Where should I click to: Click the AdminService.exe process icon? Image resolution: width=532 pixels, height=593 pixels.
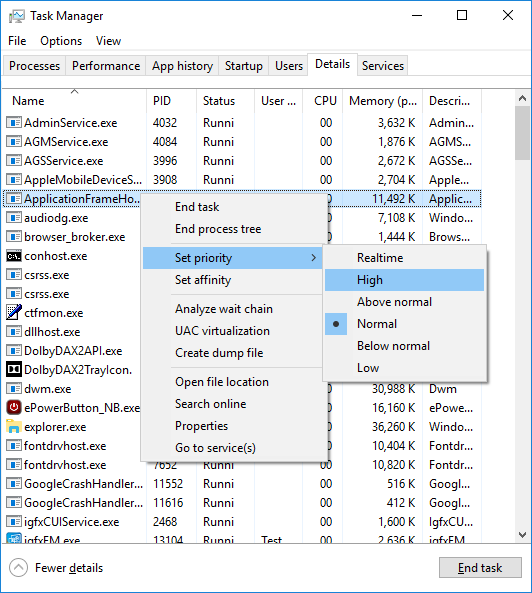(14, 123)
